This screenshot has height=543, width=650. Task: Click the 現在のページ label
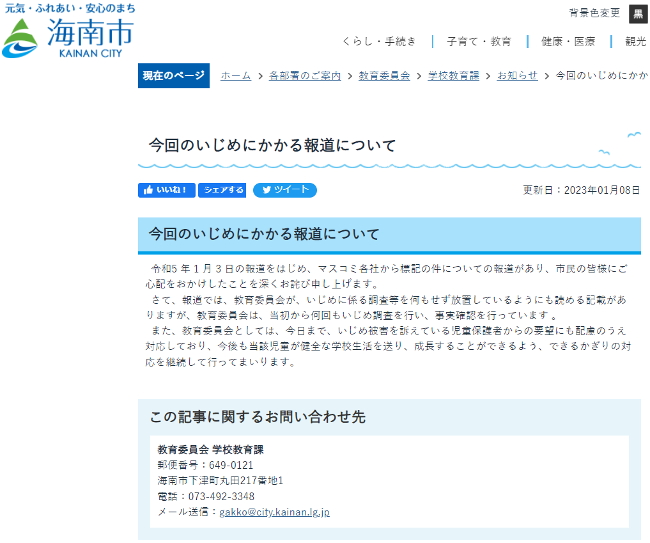point(174,75)
